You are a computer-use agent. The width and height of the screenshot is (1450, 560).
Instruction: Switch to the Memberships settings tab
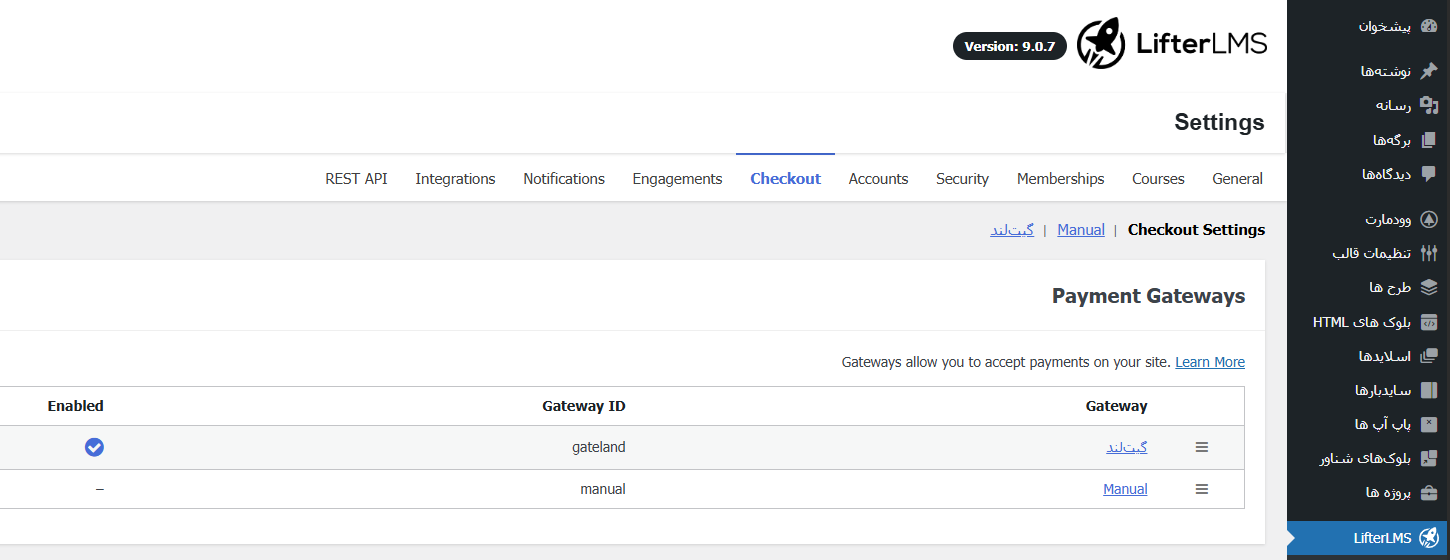point(1060,179)
